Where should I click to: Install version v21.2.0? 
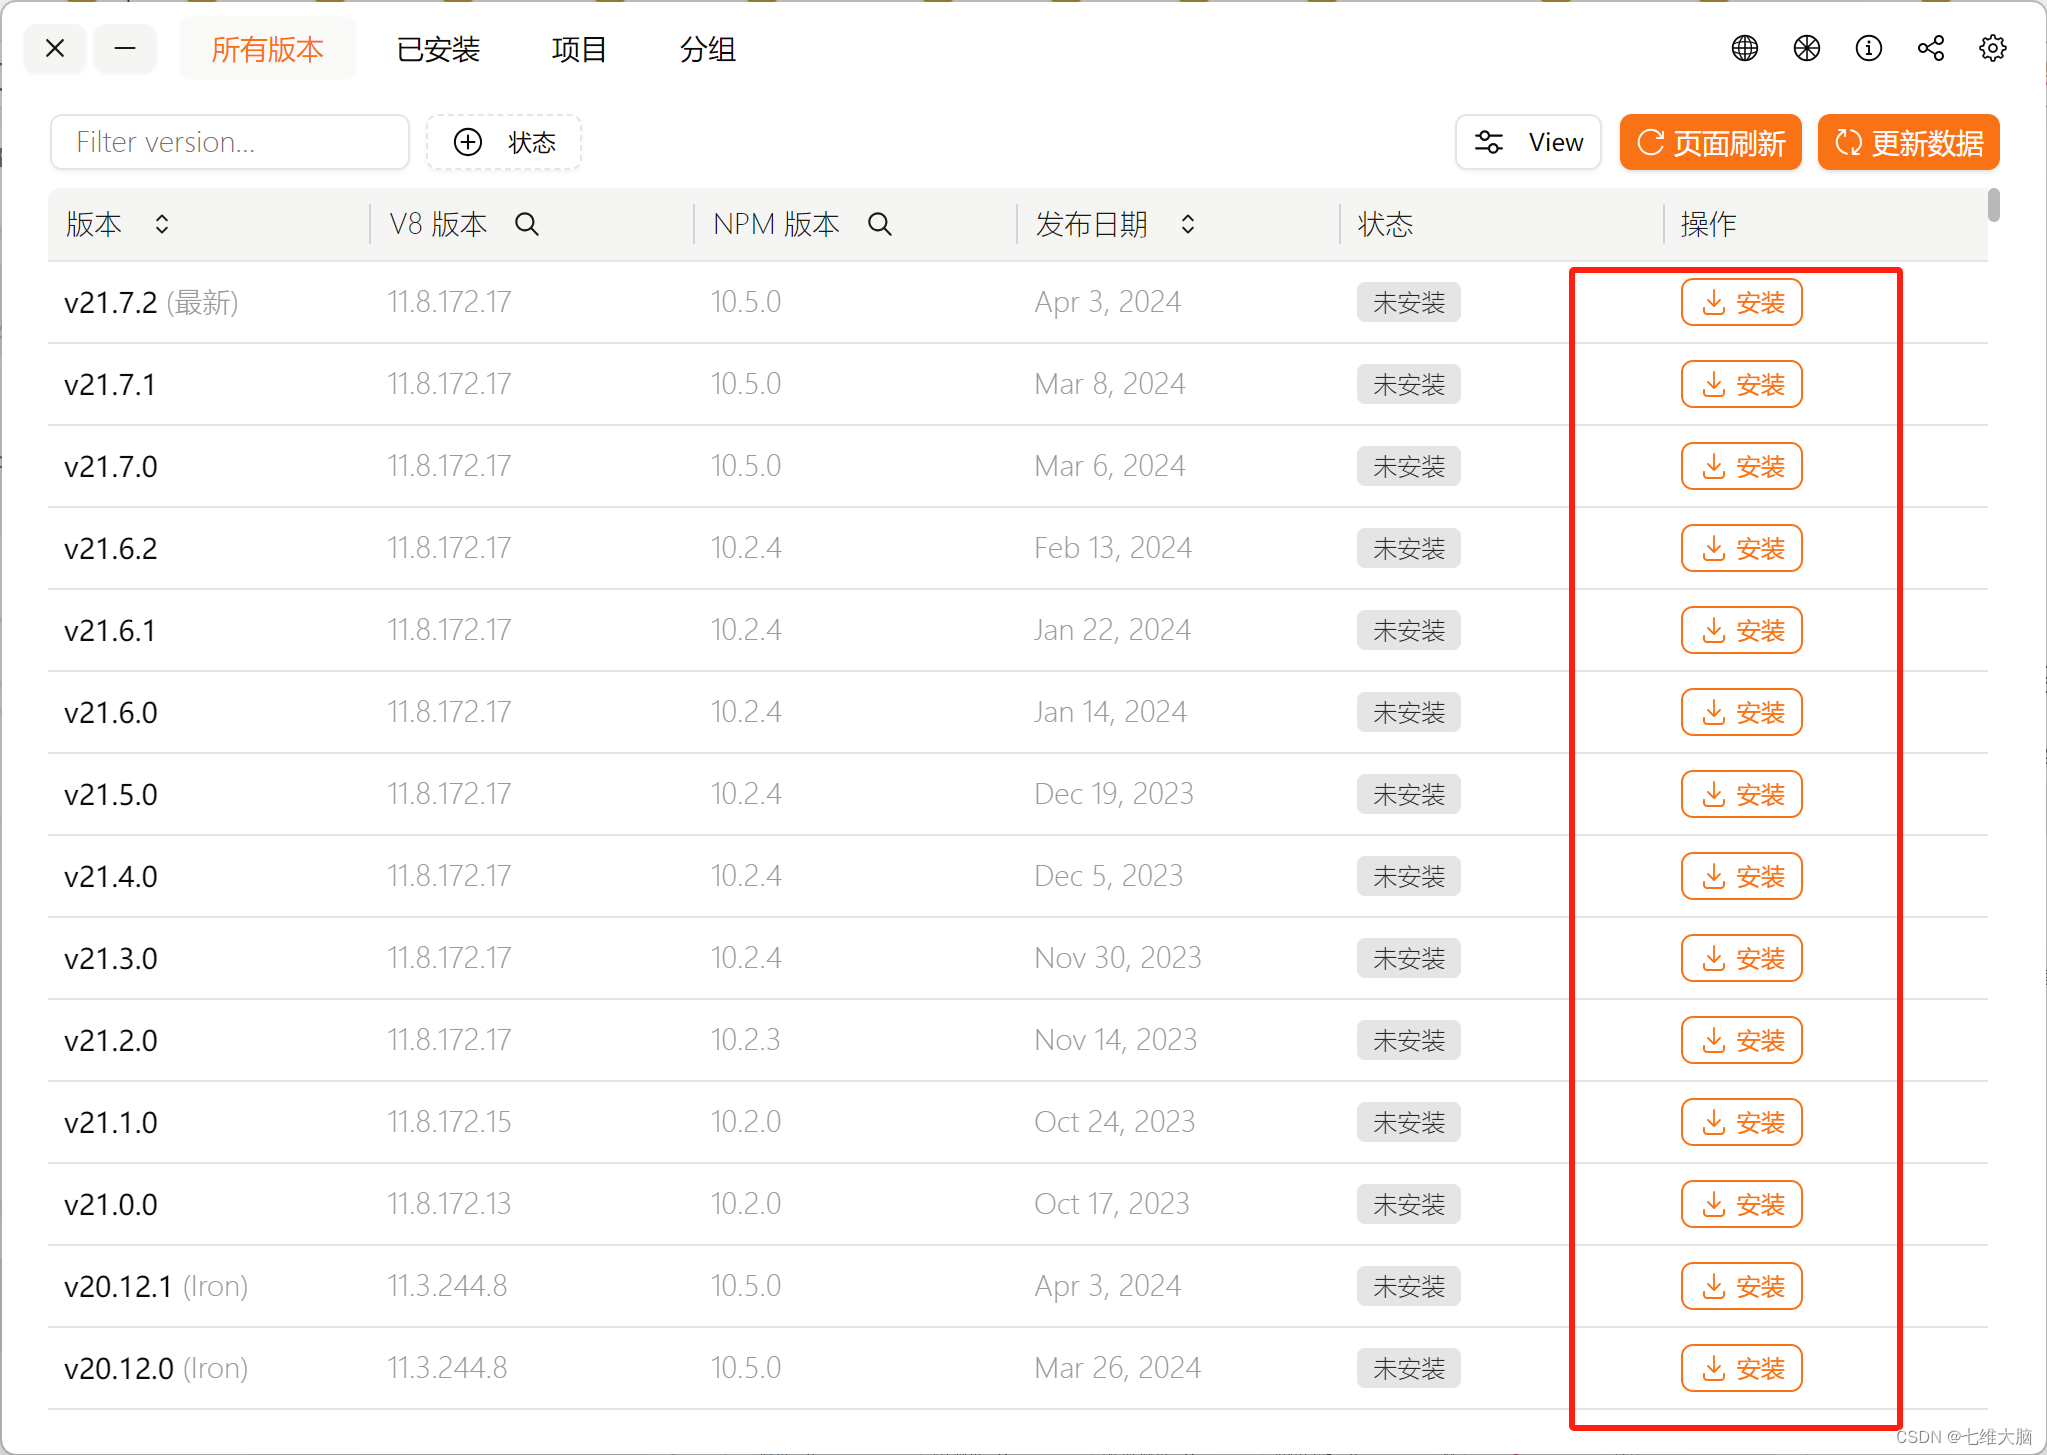[1742, 1040]
